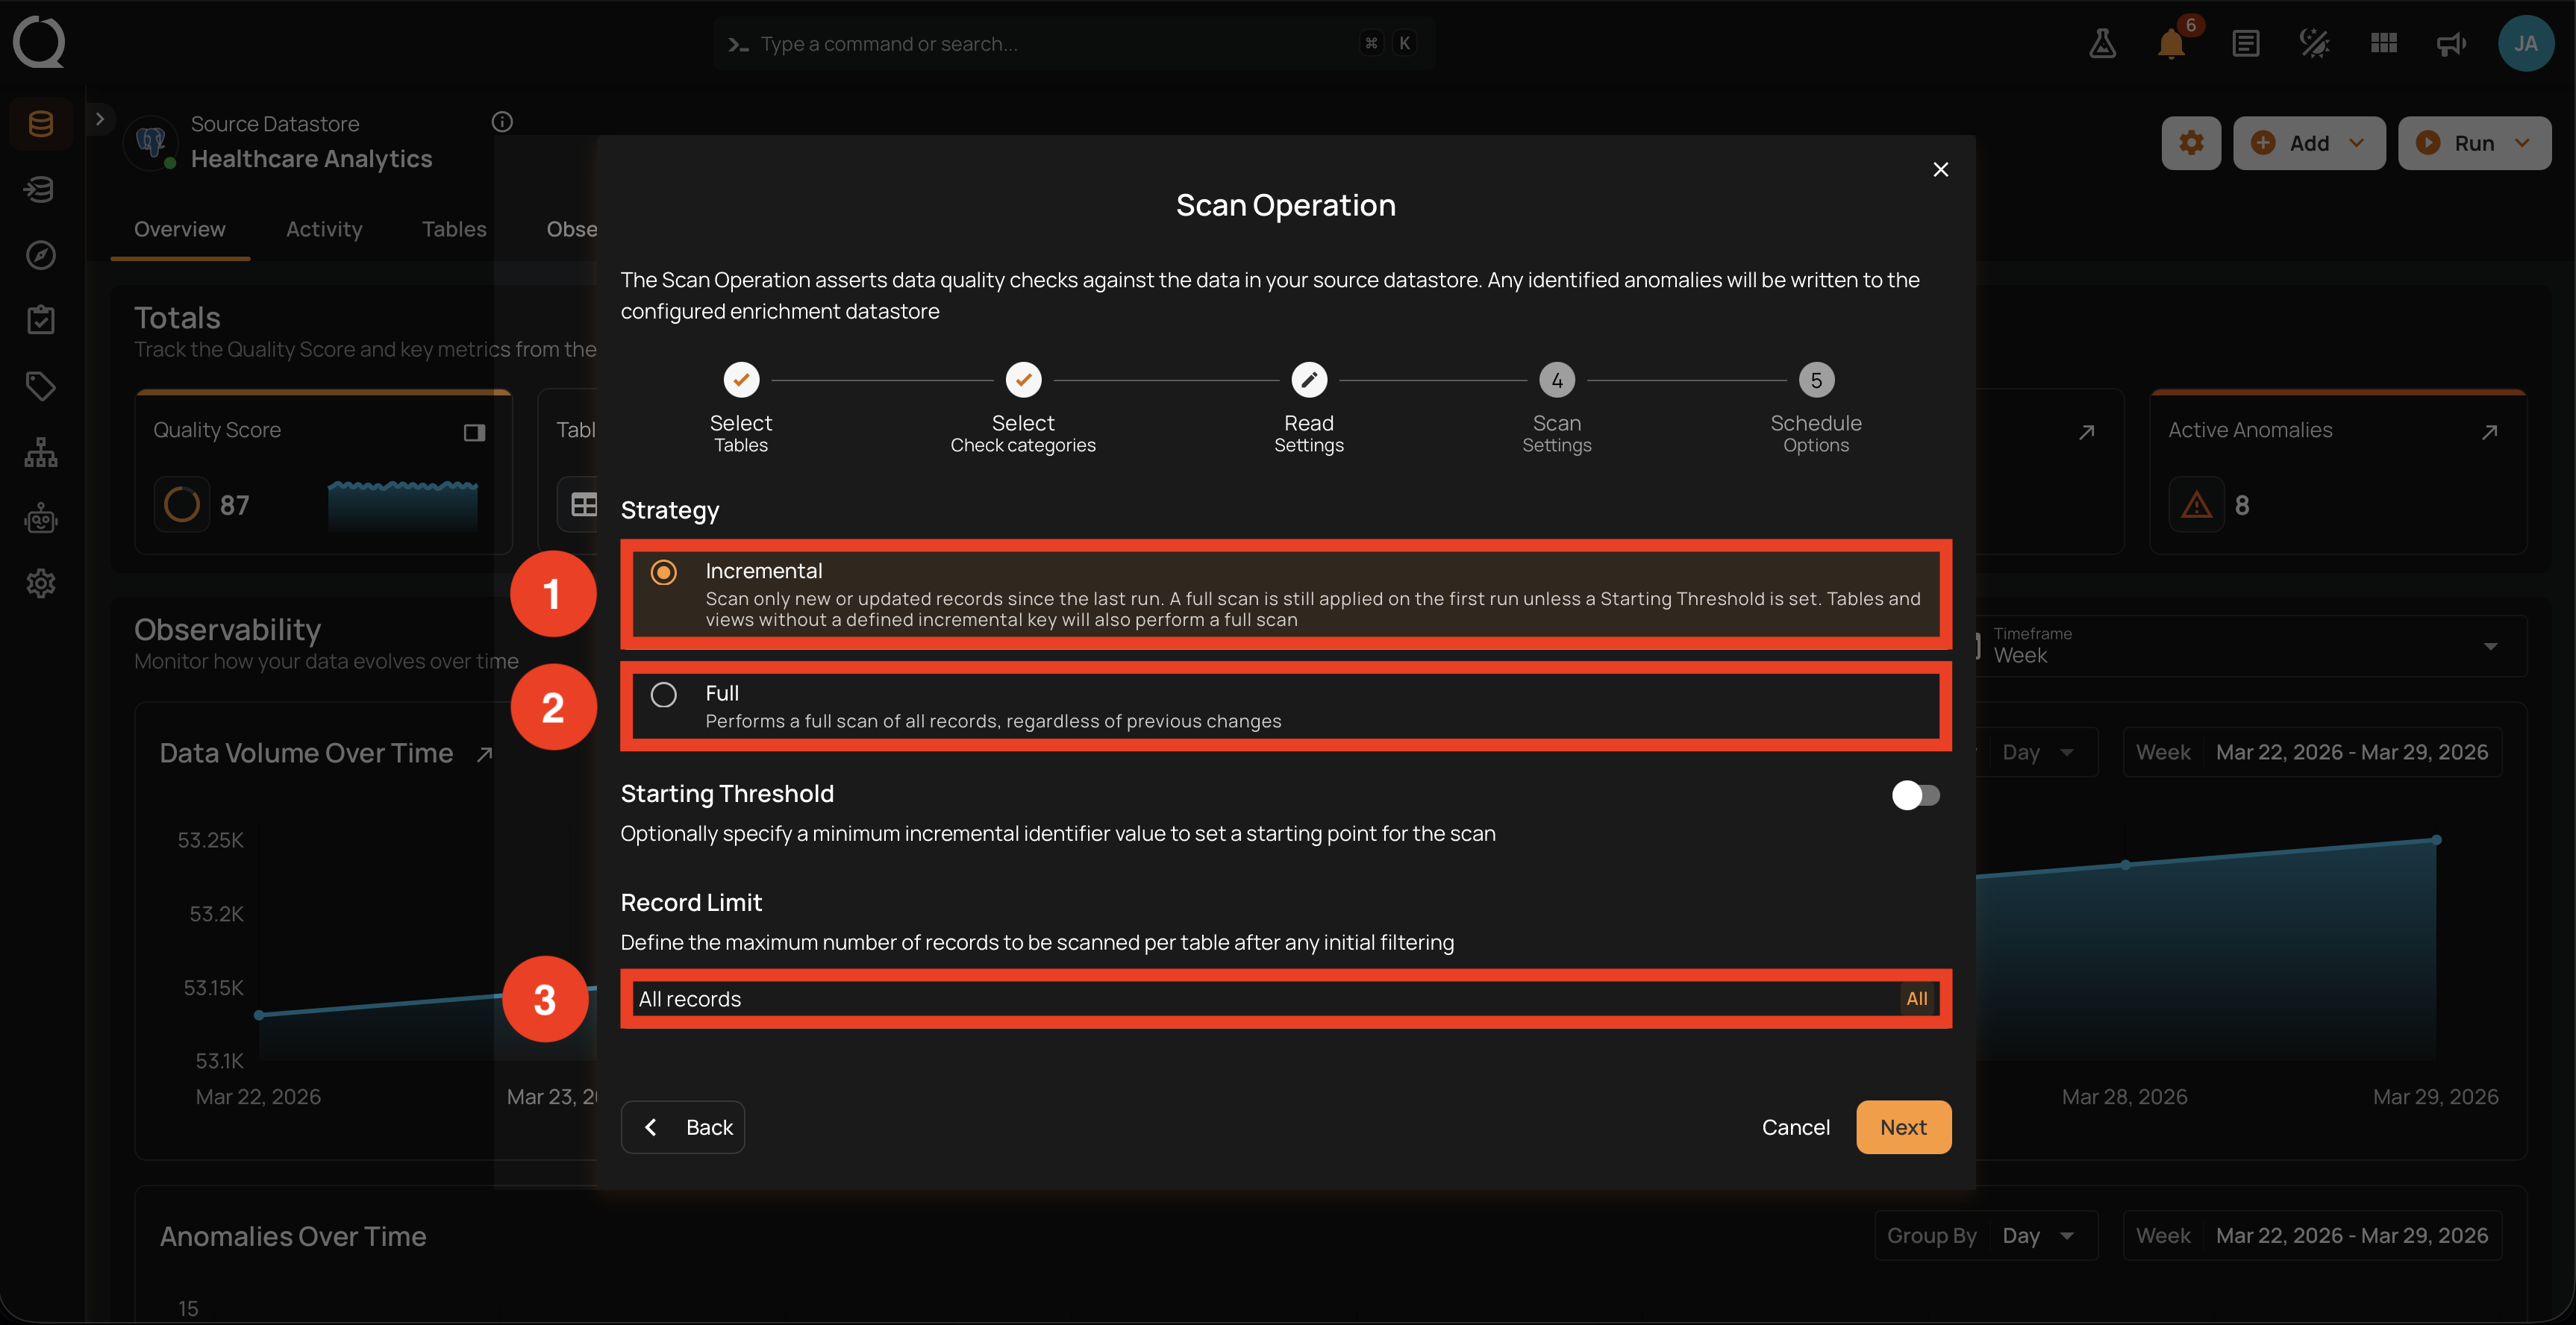Expand the sidebar chevron arrow
Screen dimensions: 2576x1325
coord(99,119)
